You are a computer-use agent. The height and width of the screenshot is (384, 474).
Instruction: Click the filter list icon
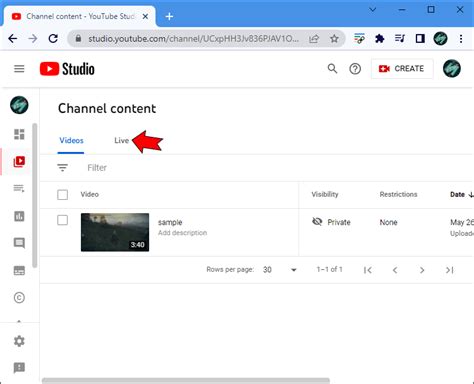63,168
